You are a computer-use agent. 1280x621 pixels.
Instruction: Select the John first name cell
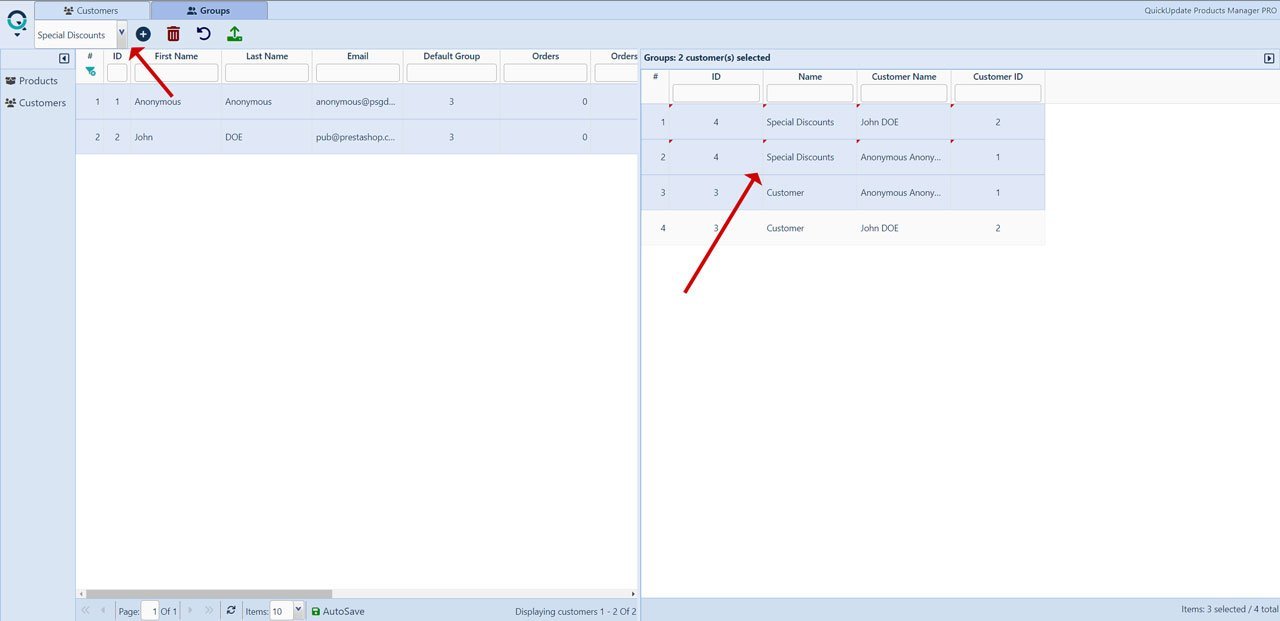coord(176,137)
